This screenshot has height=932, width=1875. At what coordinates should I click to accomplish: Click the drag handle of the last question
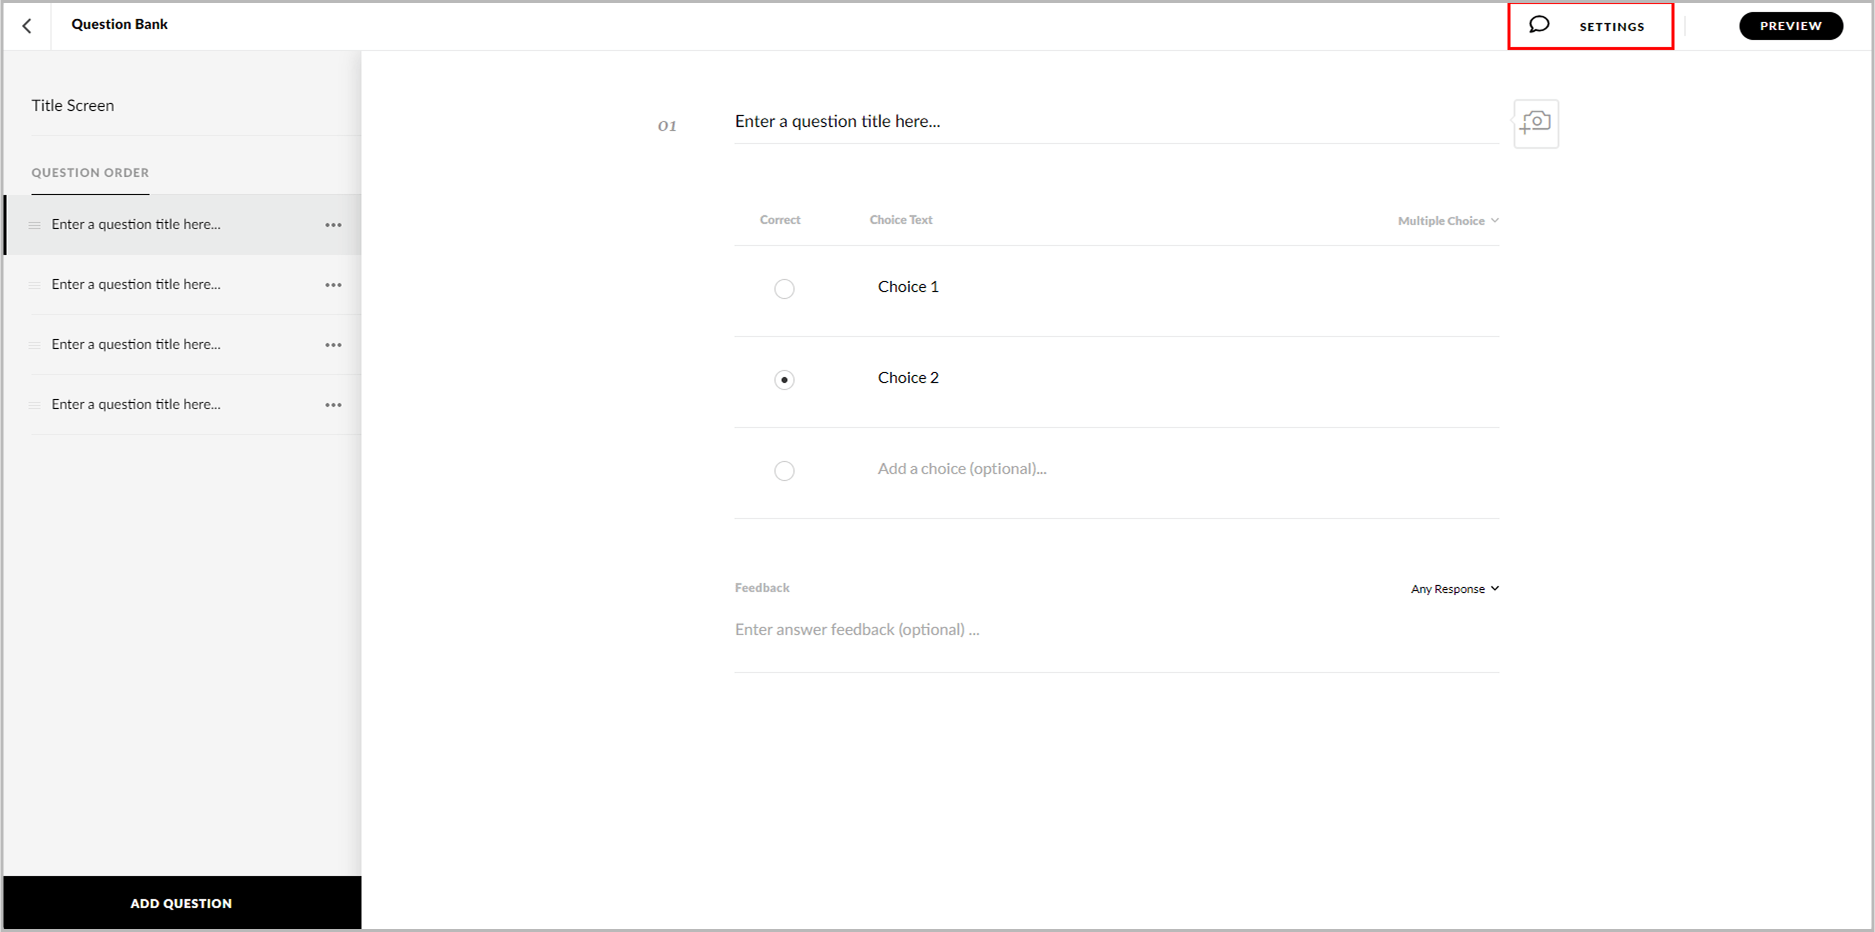click(33, 404)
